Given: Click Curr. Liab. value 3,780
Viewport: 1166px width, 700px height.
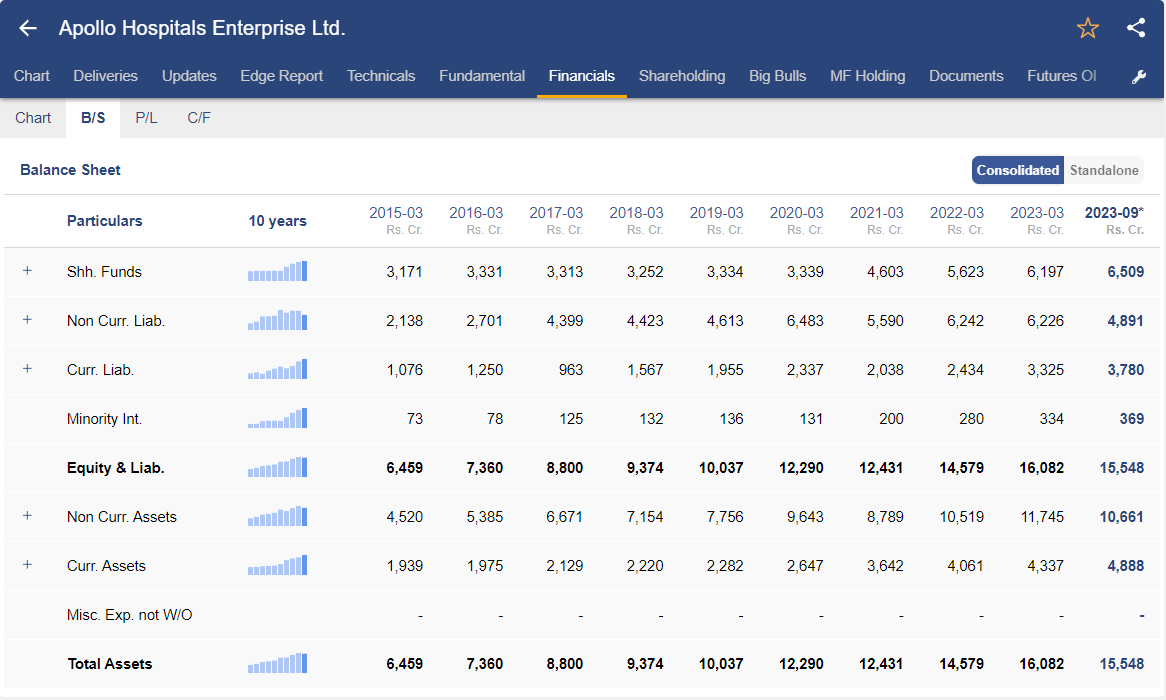Looking at the screenshot, I should coord(1125,370).
